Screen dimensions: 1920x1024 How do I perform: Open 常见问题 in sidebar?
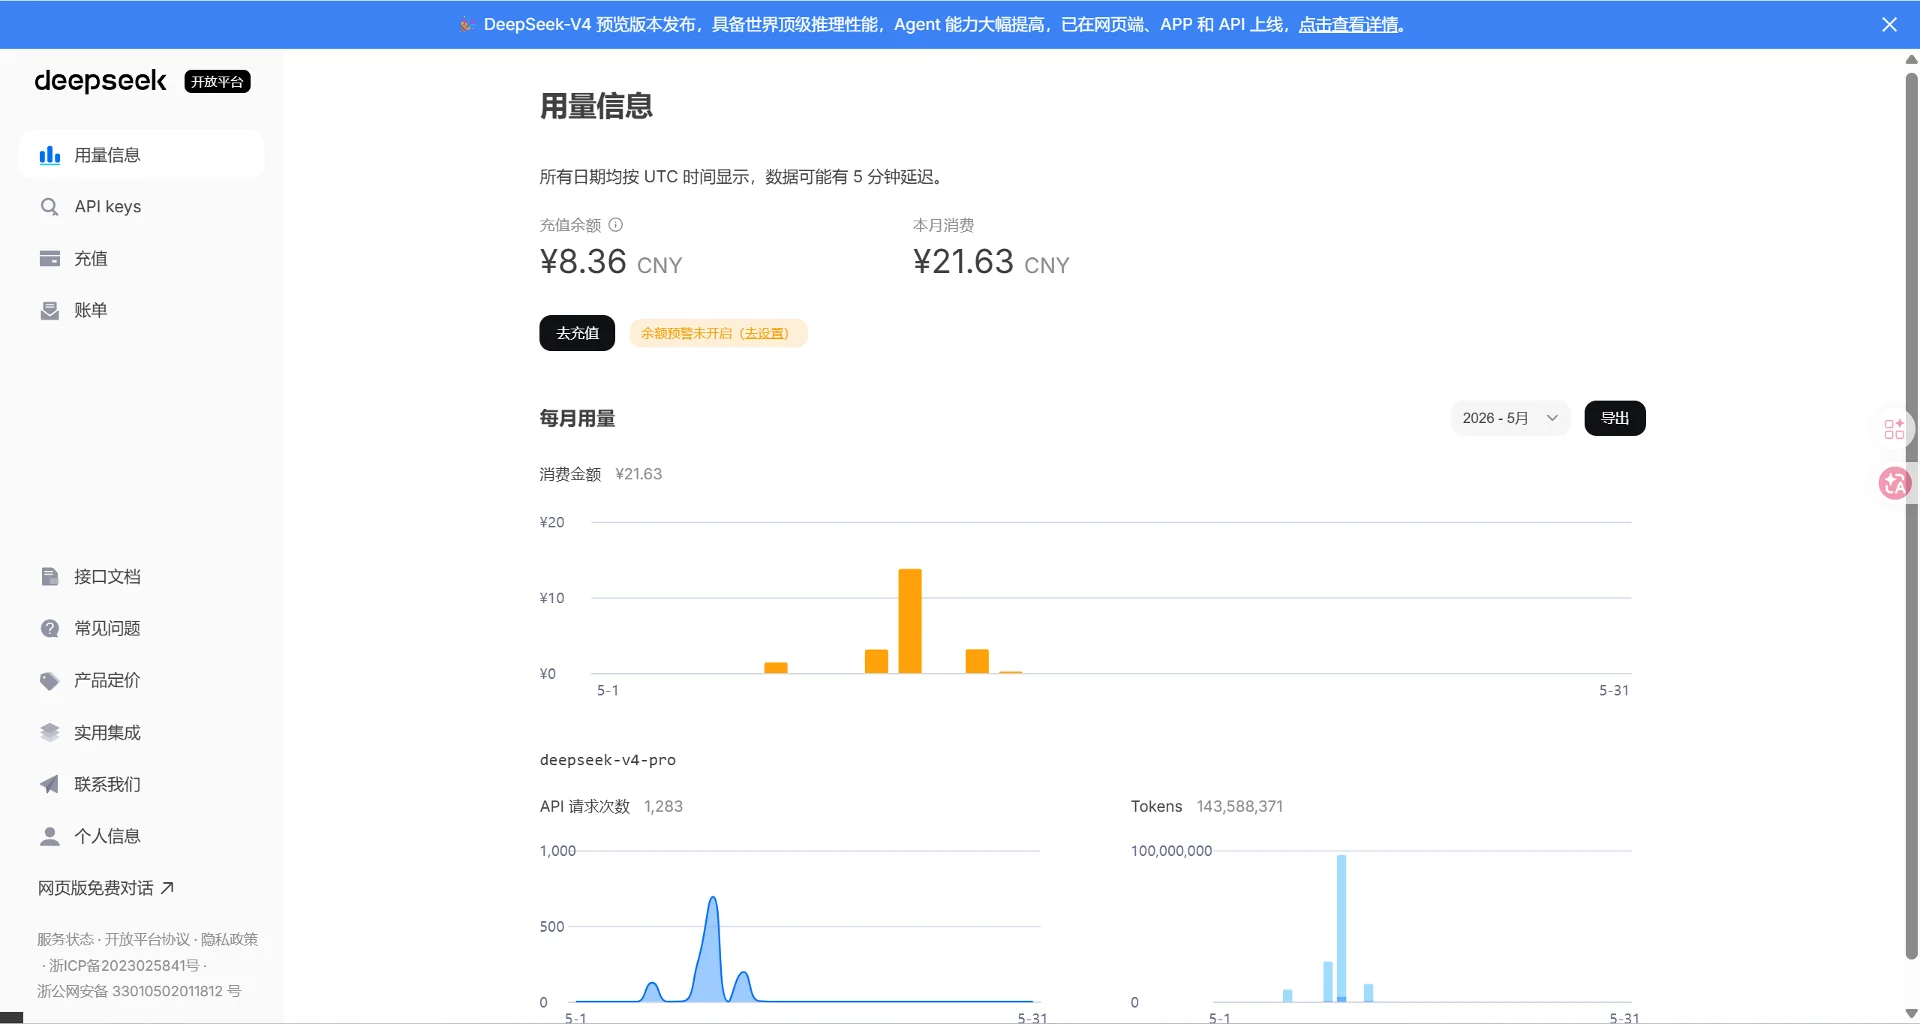(x=141, y=629)
